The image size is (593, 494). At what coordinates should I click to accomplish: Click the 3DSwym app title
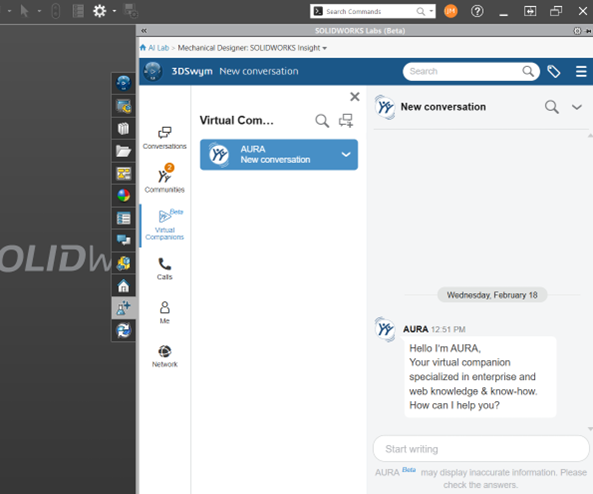pos(192,71)
